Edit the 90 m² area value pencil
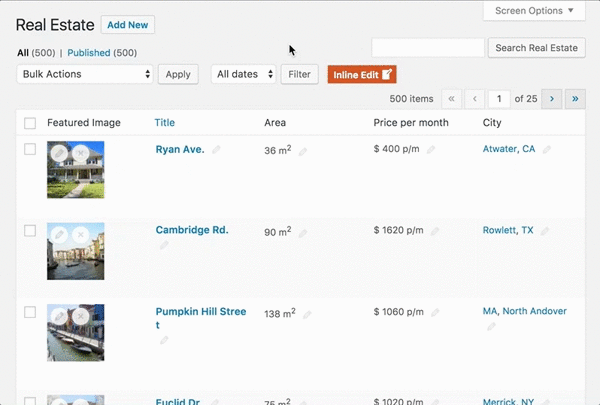Viewport: 600px width, 405px height. [303, 234]
